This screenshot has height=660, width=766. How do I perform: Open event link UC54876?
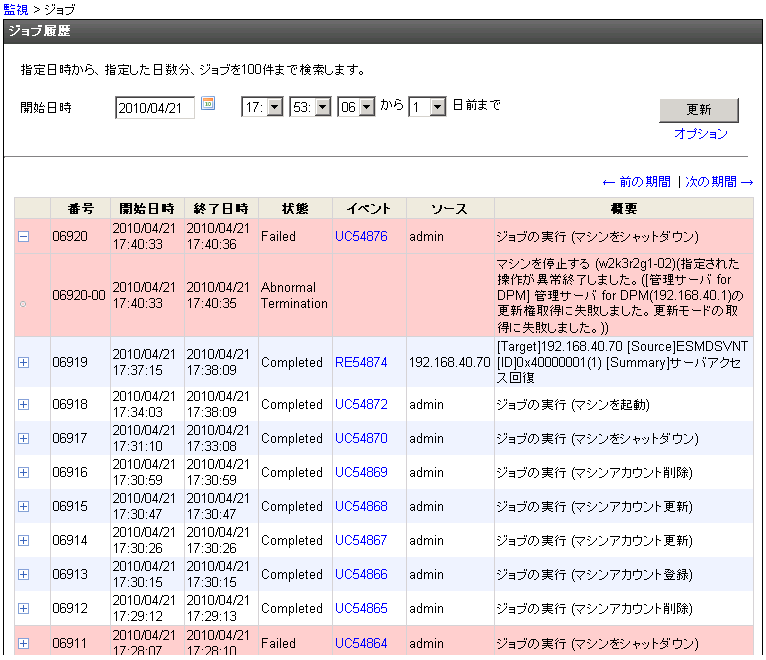point(361,236)
